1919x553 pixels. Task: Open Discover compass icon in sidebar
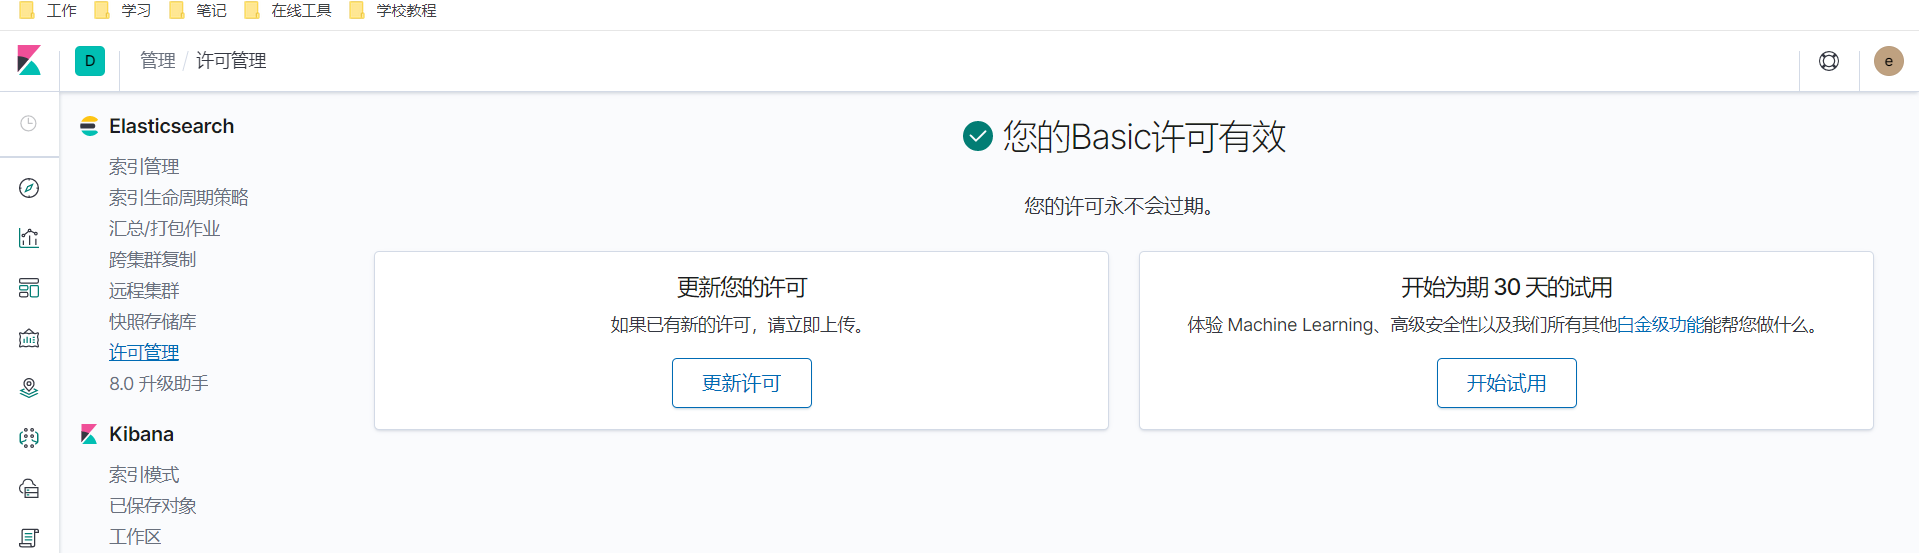click(29, 188)
